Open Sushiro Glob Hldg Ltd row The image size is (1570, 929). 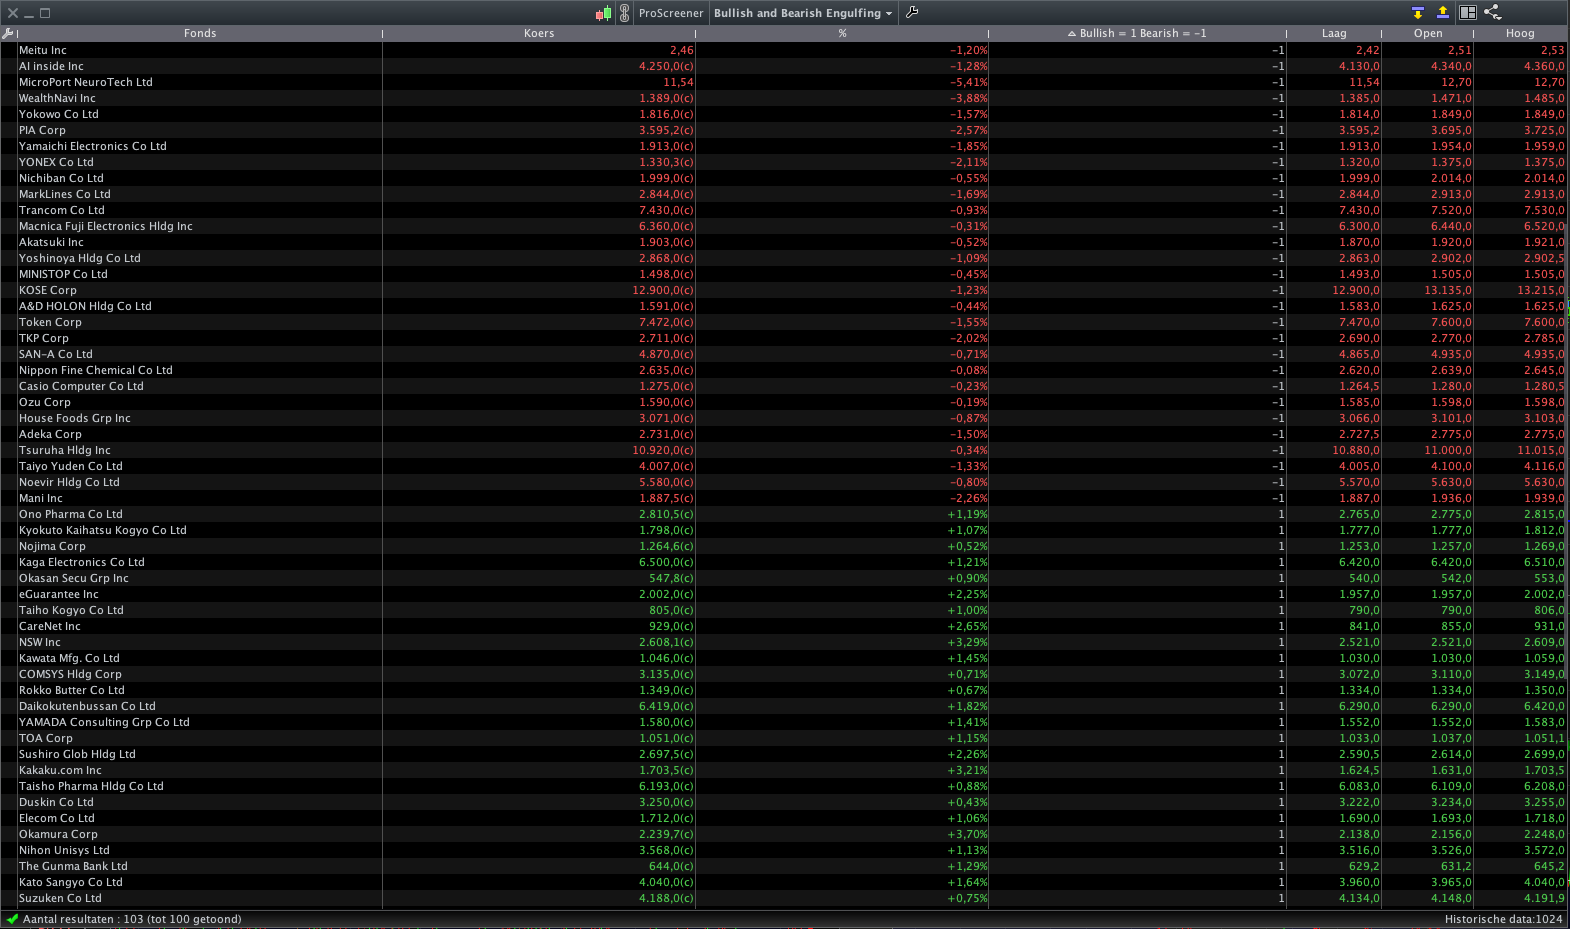784,754
